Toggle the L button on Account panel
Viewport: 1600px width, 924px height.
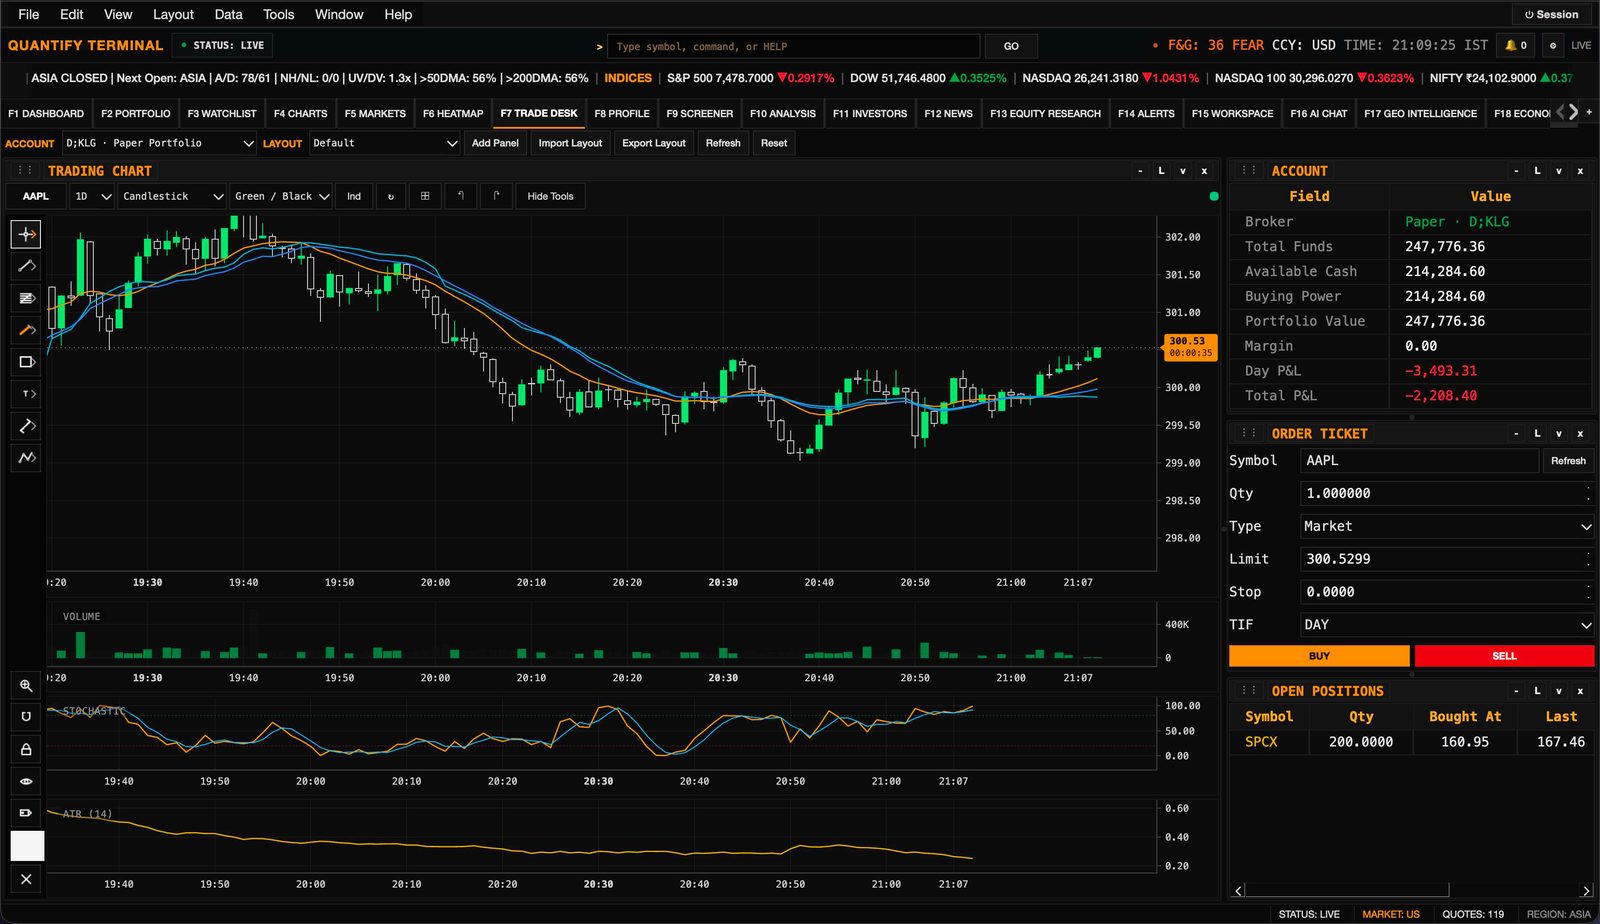[x=1537, y=171]
